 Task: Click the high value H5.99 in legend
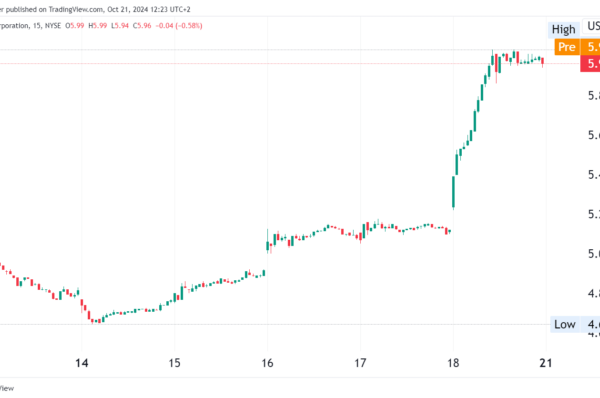[98, 26]
